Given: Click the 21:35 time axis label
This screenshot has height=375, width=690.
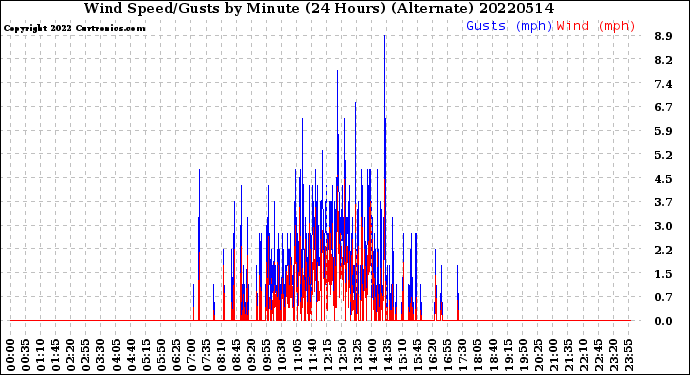Looking at the screenshot, I should (567, 355).
